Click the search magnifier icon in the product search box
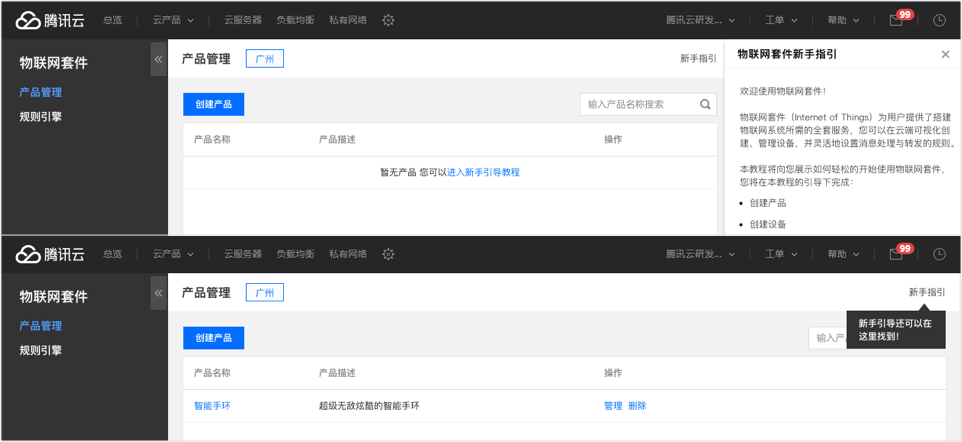 (x=706, y=104)
